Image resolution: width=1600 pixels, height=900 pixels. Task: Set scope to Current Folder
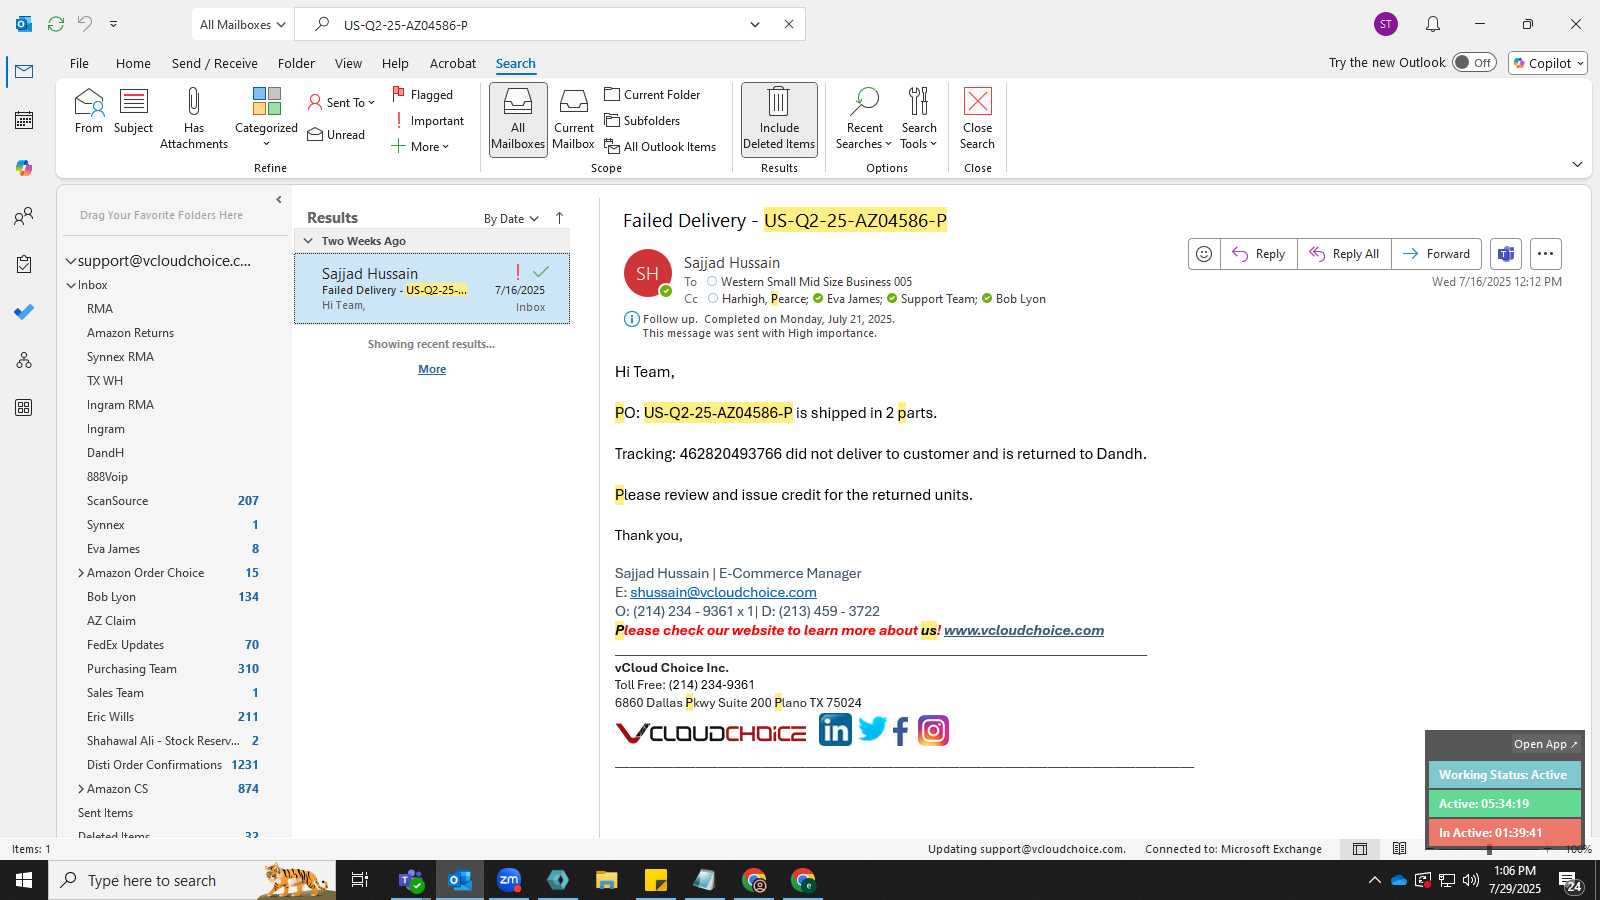tap(652, 95)
